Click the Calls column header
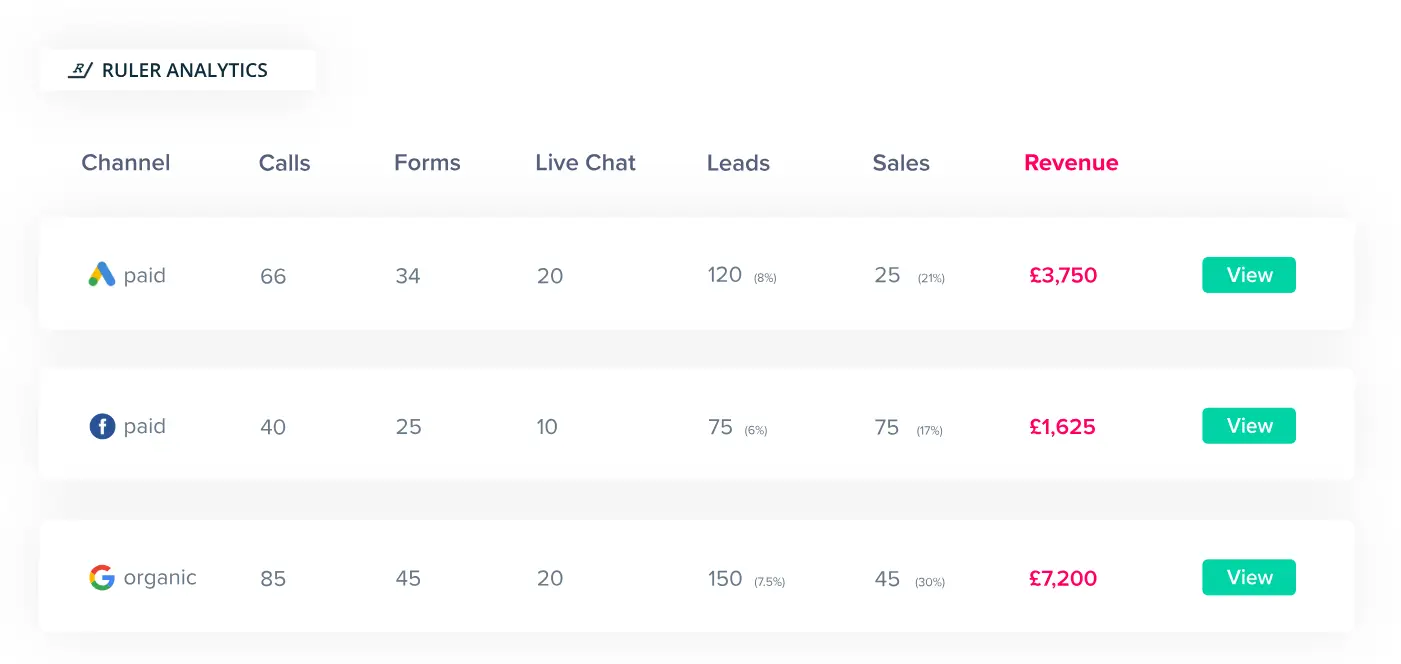This screenshot has width=1401, height=664. [284, 162]
